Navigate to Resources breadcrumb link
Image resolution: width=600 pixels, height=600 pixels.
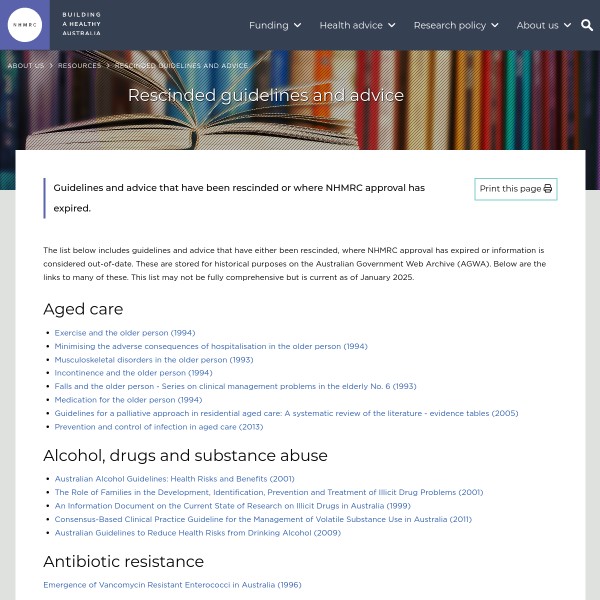pos(79,66)
